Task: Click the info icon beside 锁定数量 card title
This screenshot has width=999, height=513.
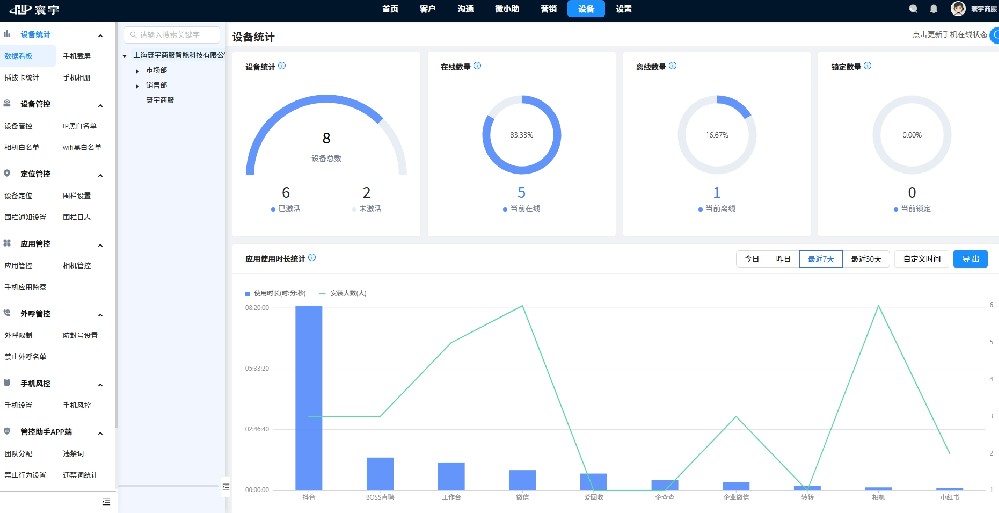Action: (868, 66)
